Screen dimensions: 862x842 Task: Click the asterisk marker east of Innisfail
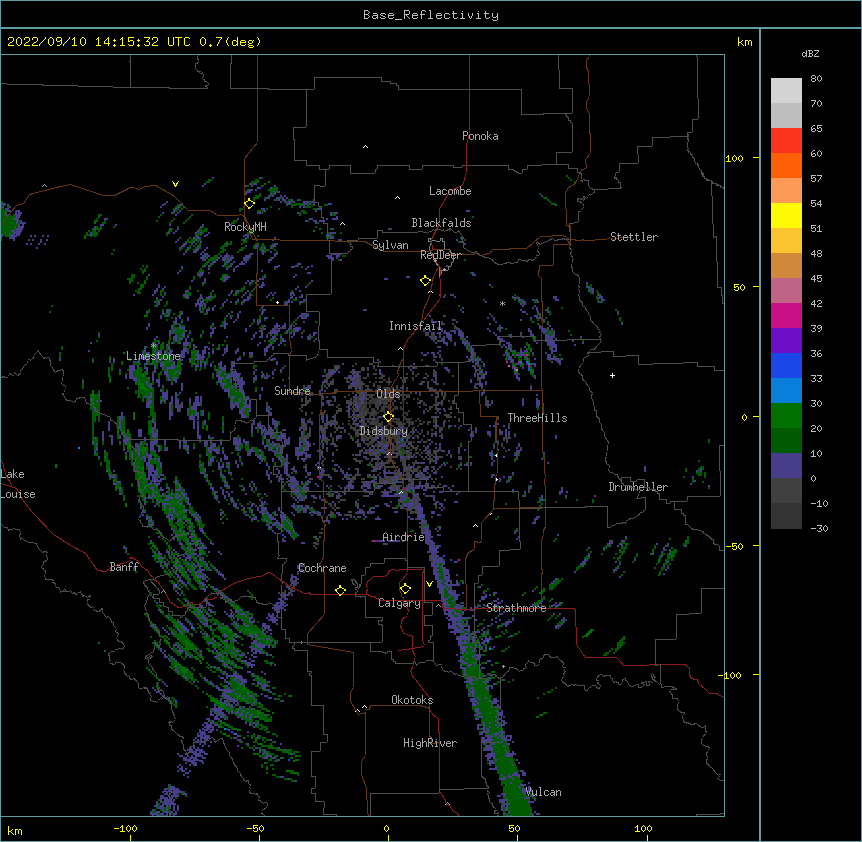click(x=502, y=303)
